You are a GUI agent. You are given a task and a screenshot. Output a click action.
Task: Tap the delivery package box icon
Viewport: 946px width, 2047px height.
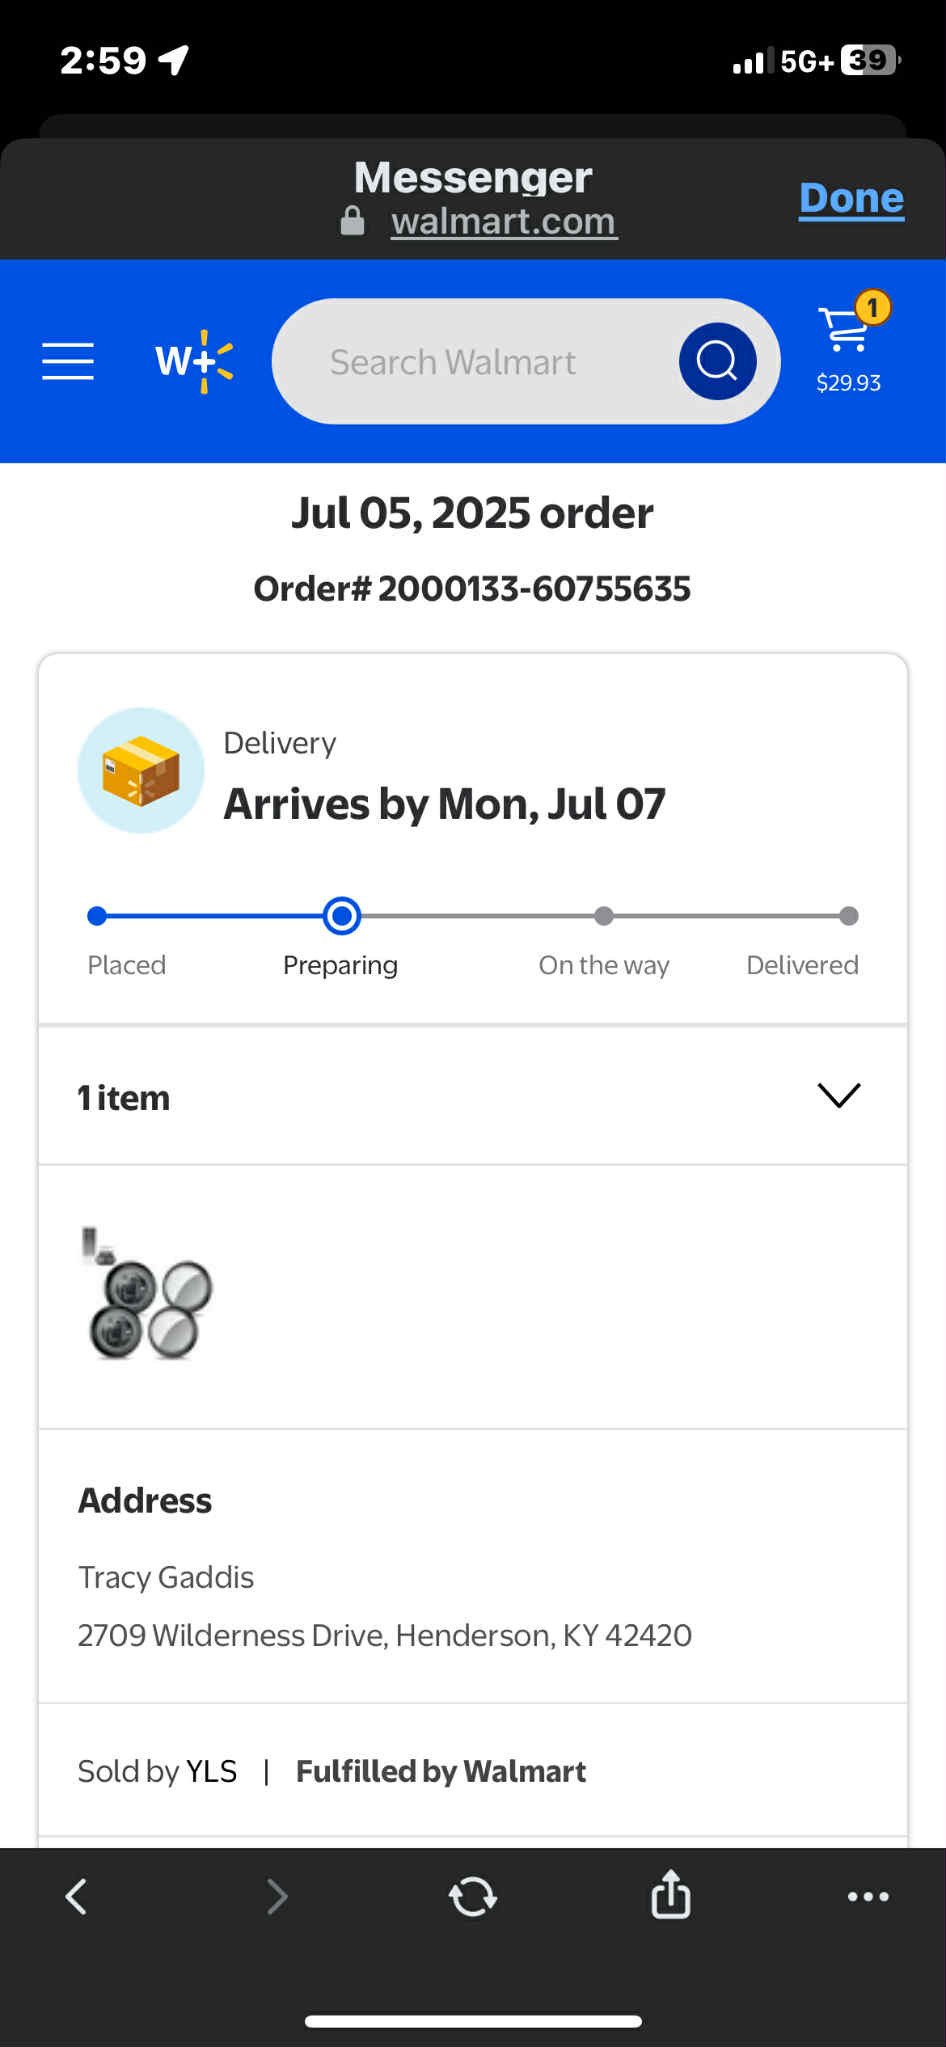(141, 770)
